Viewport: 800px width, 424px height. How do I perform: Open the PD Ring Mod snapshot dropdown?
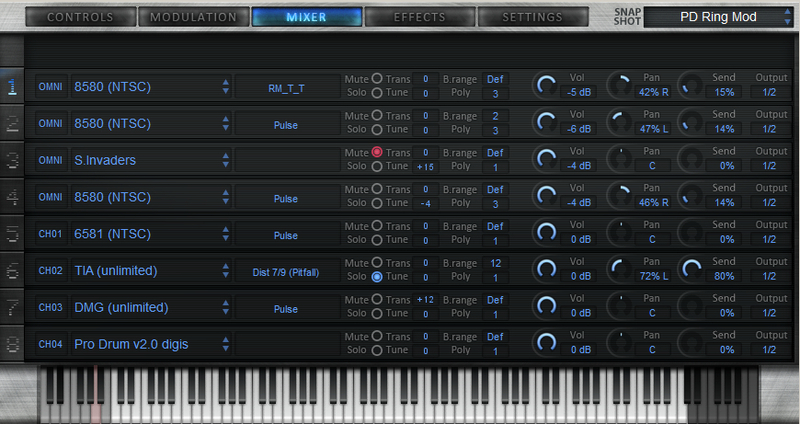(718, 17)
